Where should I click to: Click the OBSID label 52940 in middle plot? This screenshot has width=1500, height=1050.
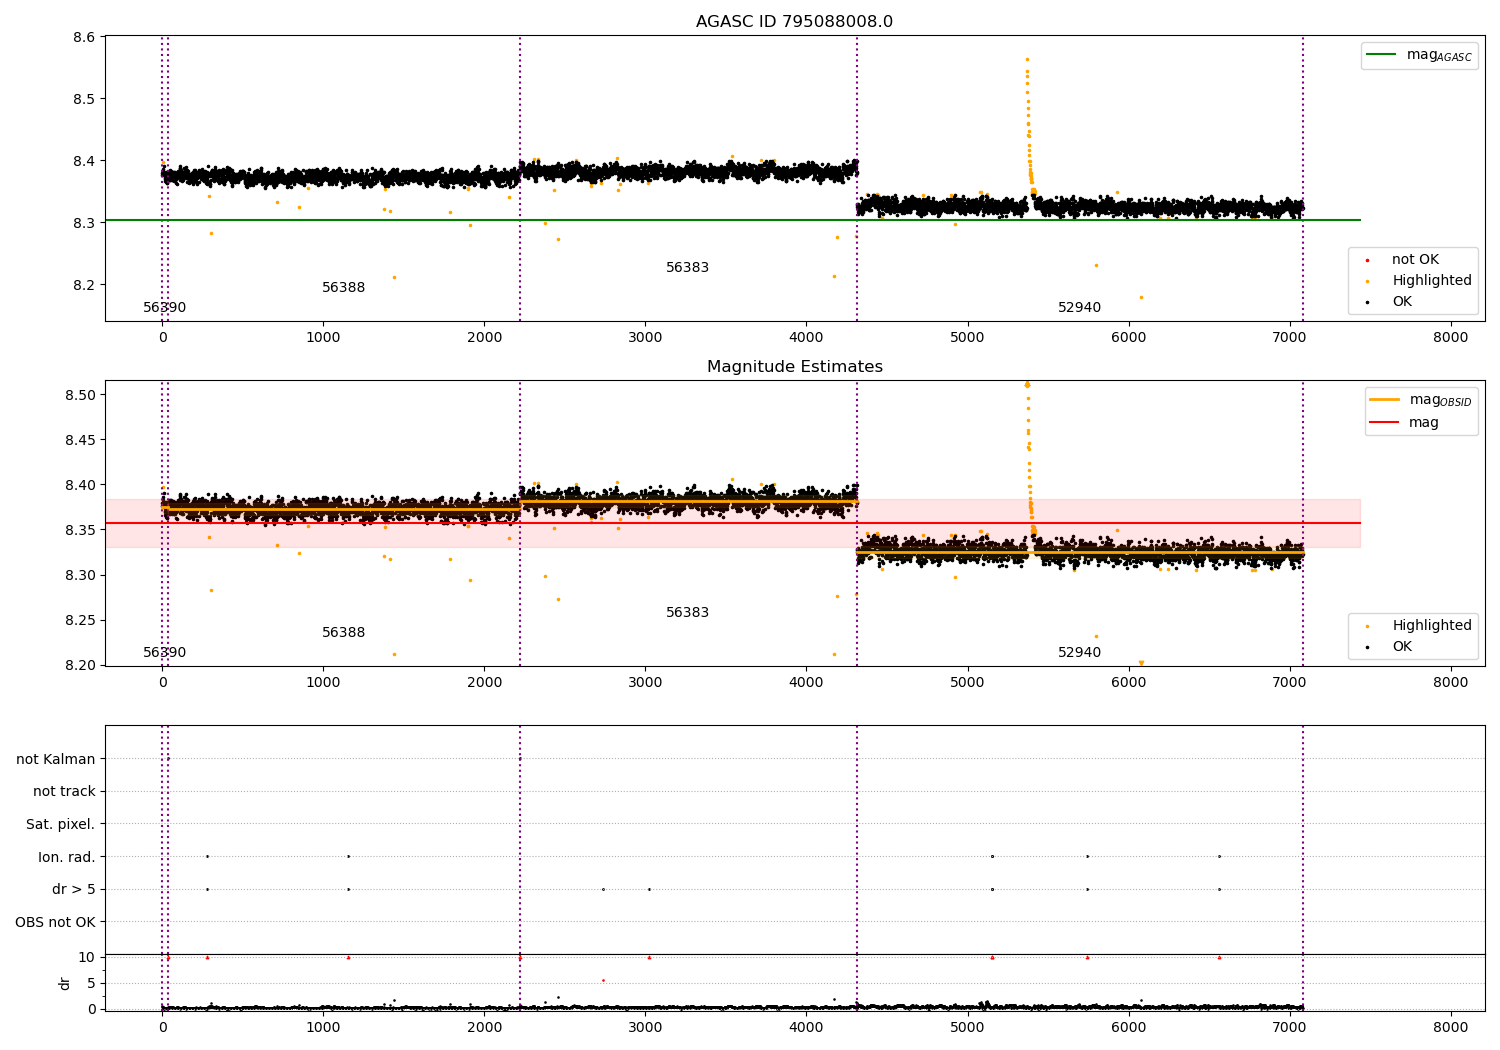(x=1079, y=652)
